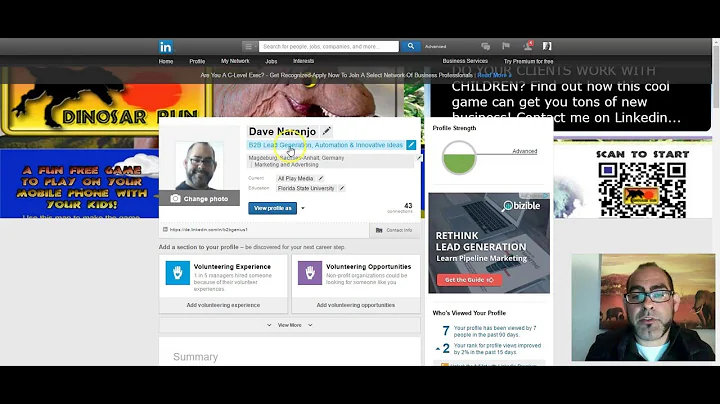This screenshot has height=404, width=720.
Task: Open the add connections icon
Action: (x=527, y=46)
